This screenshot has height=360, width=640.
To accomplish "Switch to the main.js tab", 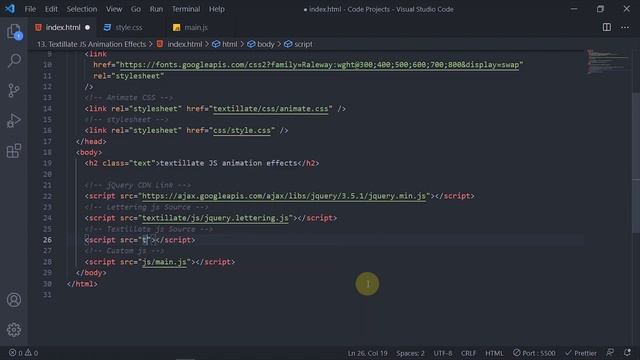I will click(x=196, y=27).
